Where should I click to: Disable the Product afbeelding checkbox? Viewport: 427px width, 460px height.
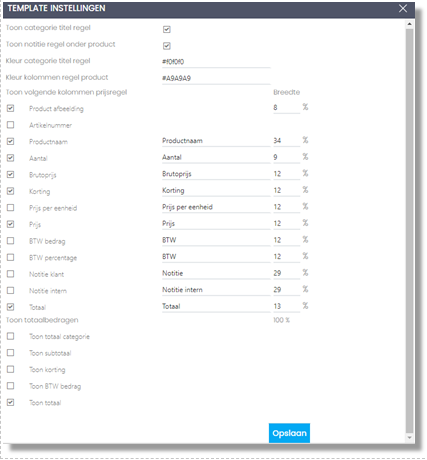pos(11,108)
